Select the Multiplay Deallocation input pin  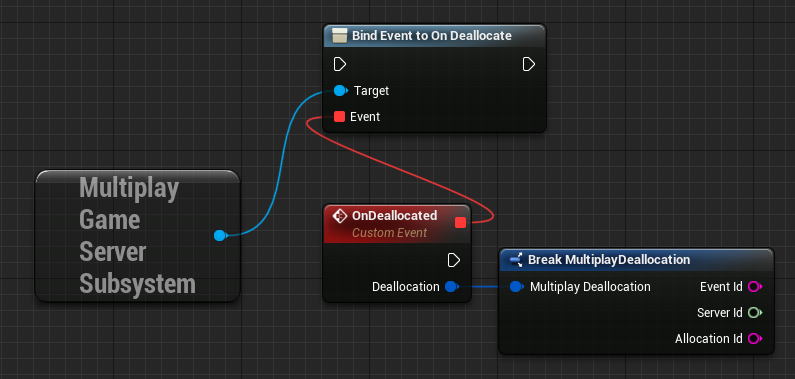click(x=517, y=287)
